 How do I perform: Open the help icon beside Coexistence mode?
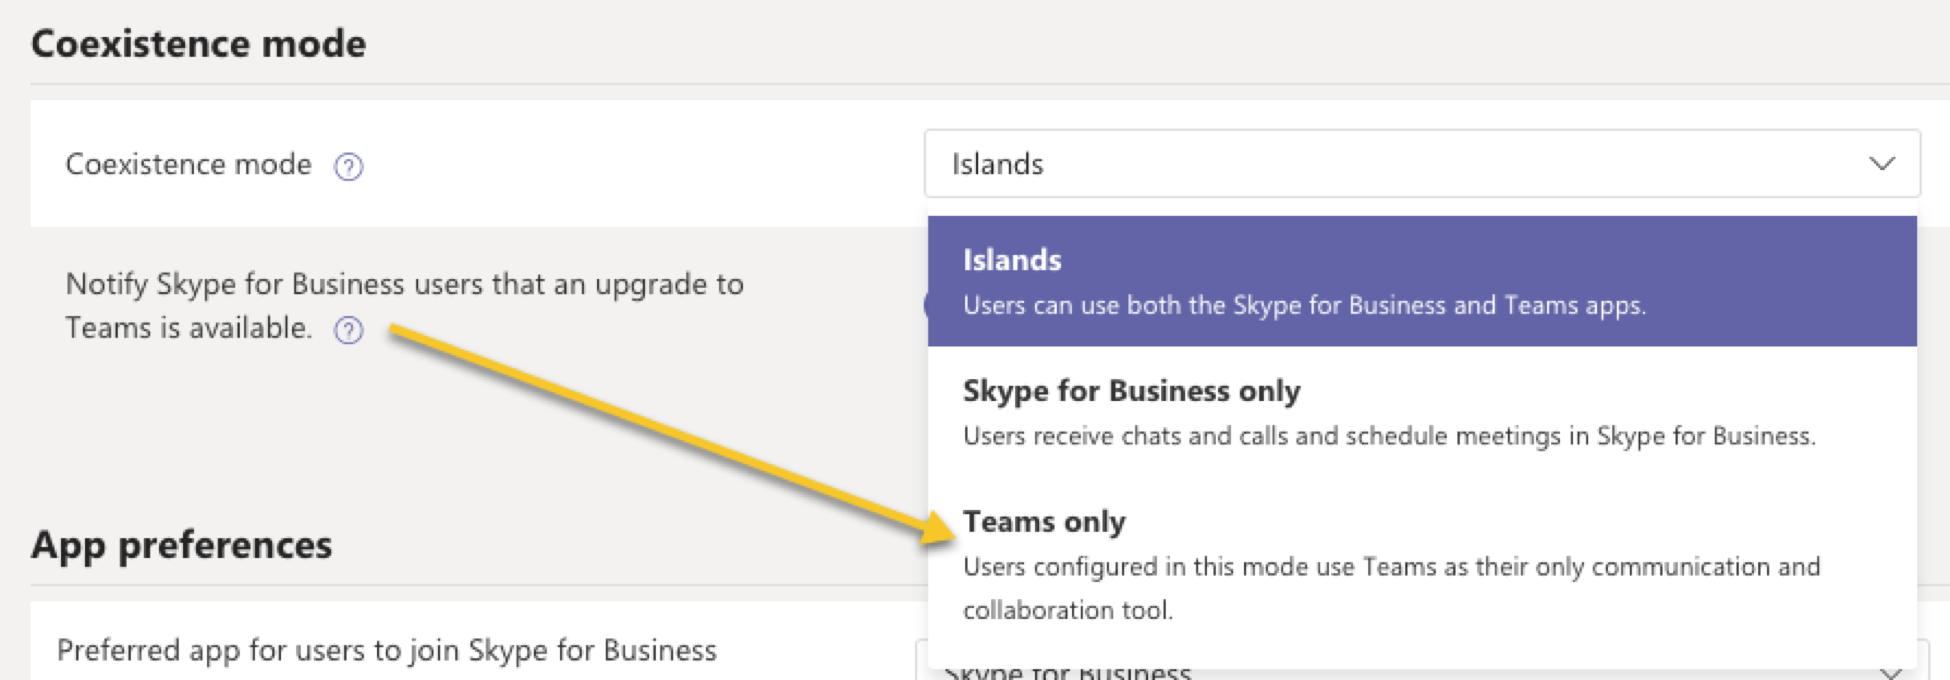[348, 166]
